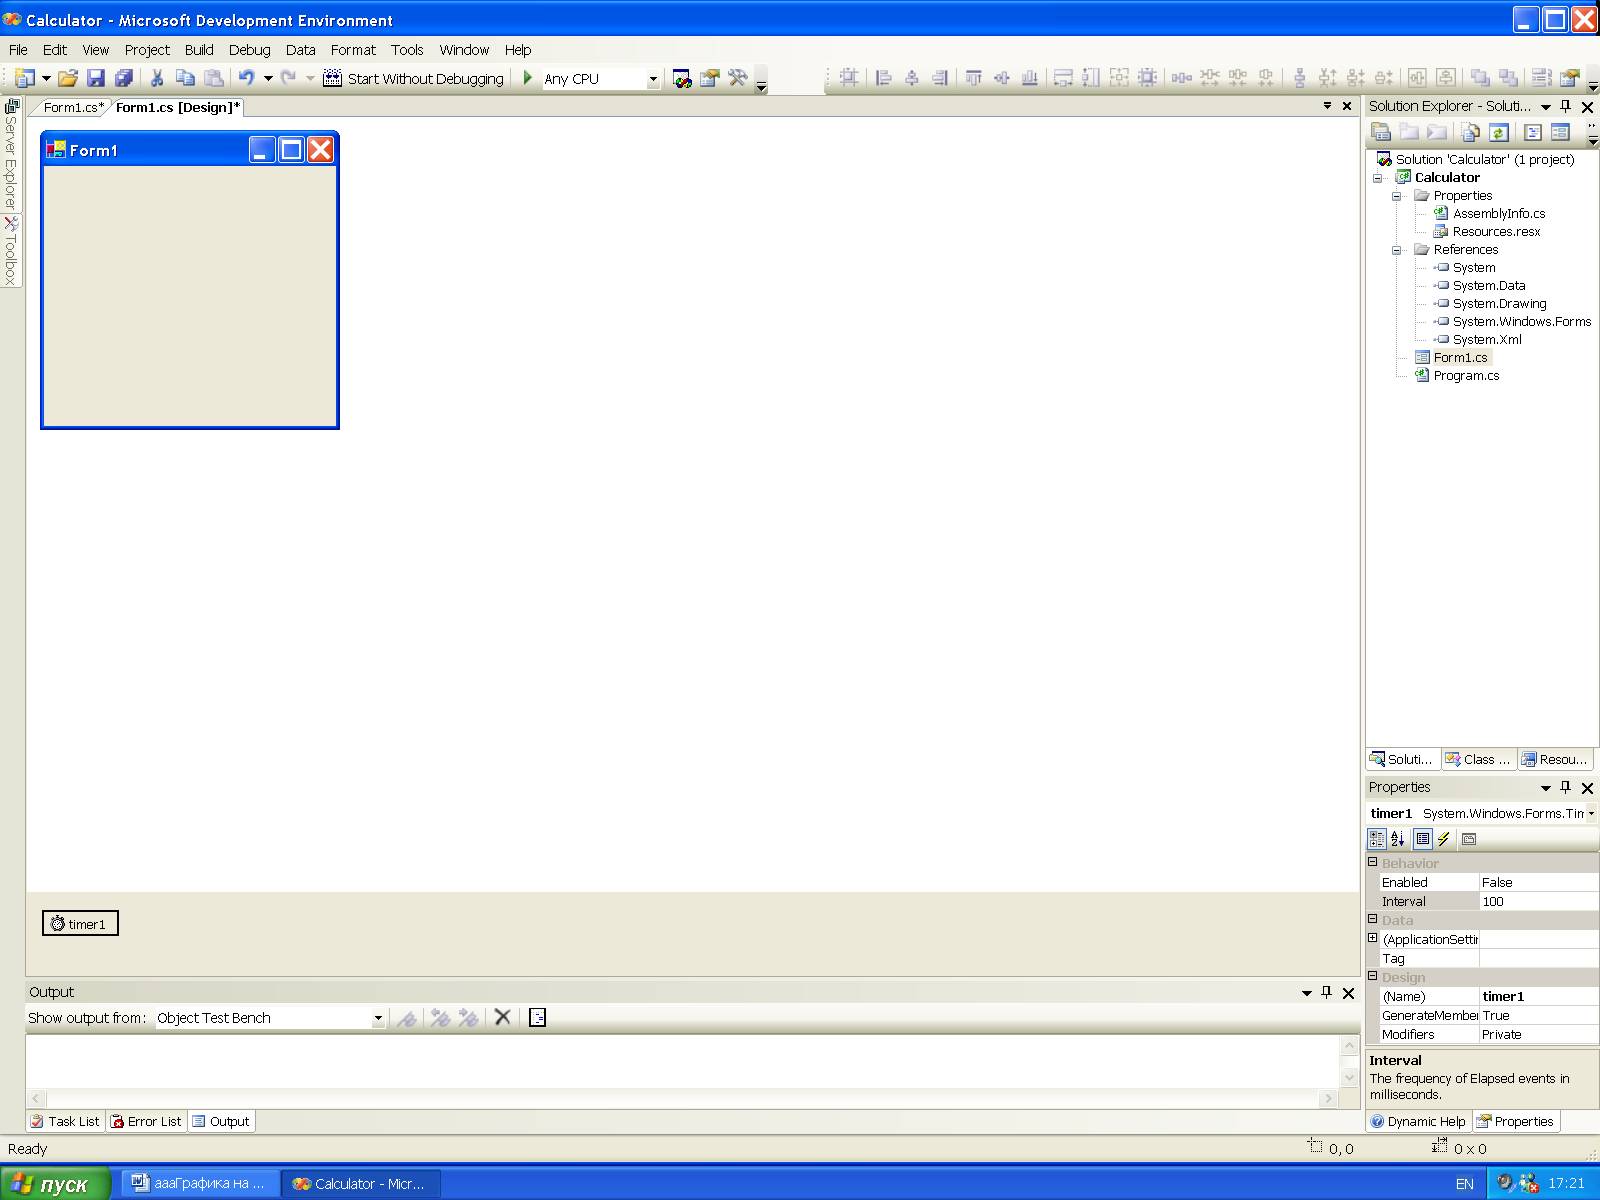Click the Windows Start button on taskbar

pyautogui.click(x=55, y=1184)
